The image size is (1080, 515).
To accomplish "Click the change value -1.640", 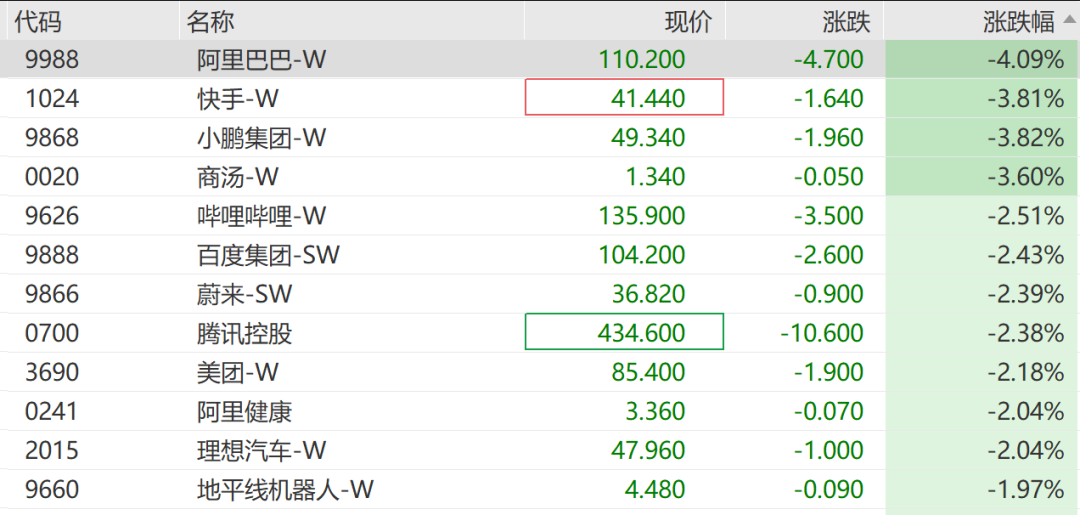I will click(829, 99).
